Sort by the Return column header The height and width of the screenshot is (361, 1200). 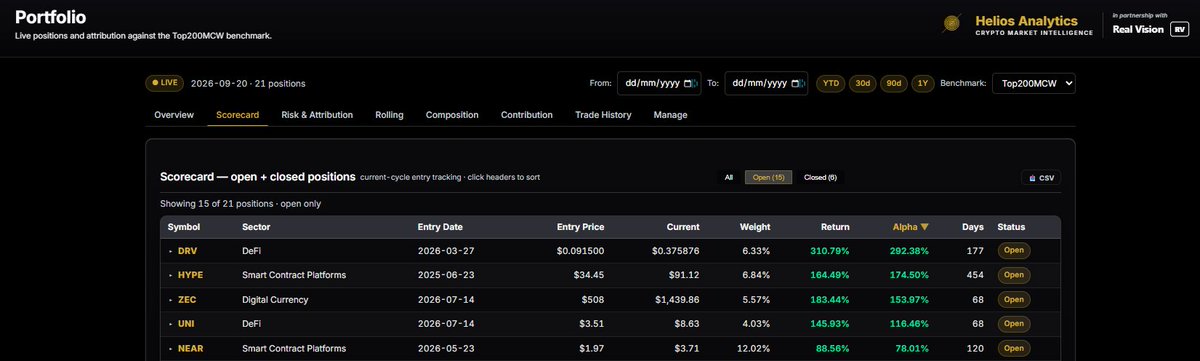click(835, 227)
